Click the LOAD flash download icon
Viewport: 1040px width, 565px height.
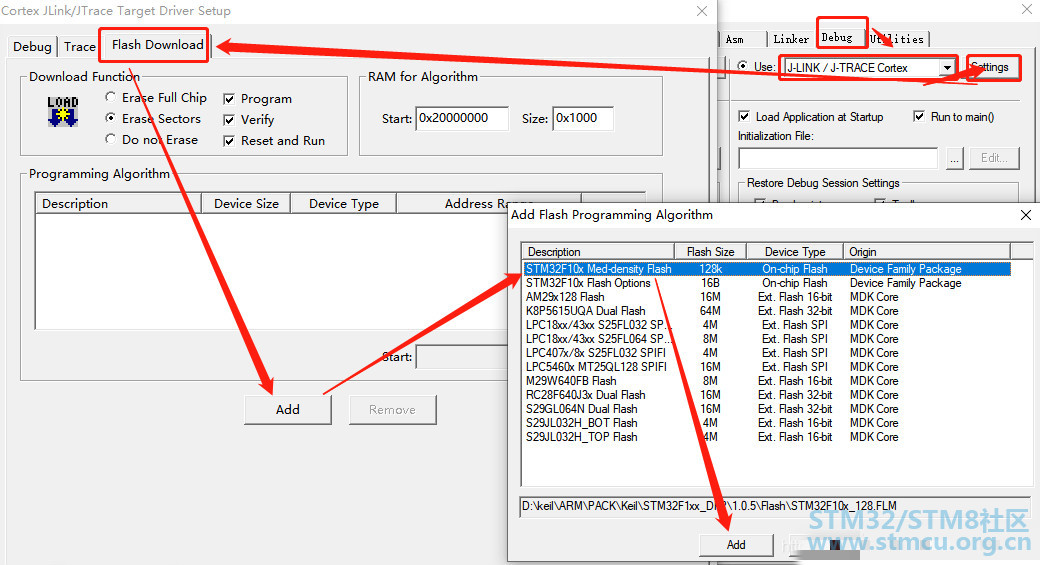[x=63, y=111]
